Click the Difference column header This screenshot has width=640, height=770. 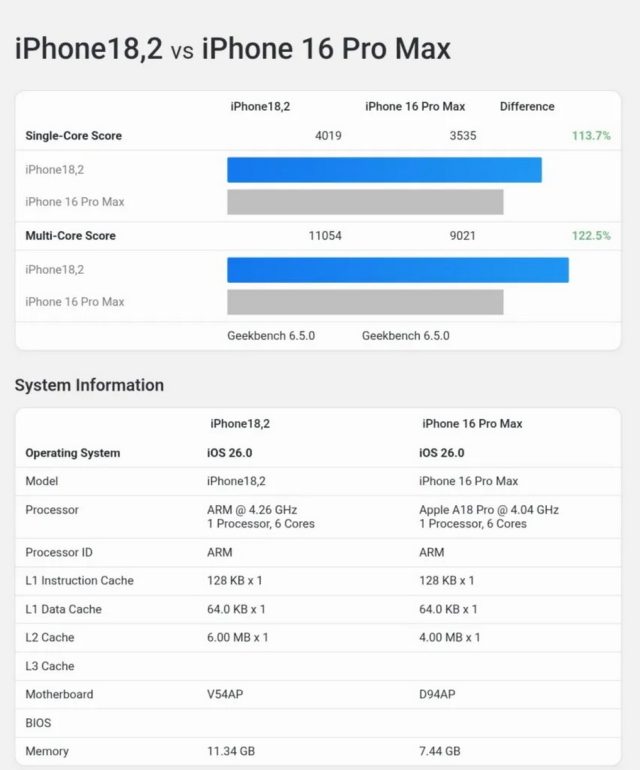[527, 107]
